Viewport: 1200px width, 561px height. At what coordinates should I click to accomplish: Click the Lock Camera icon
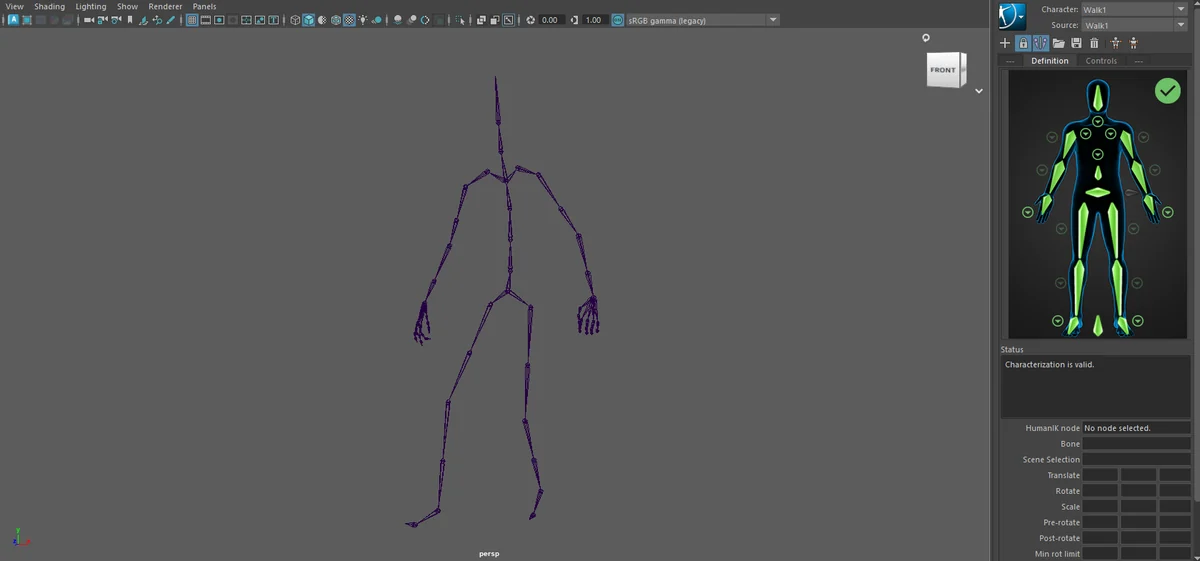click(103, 20)
